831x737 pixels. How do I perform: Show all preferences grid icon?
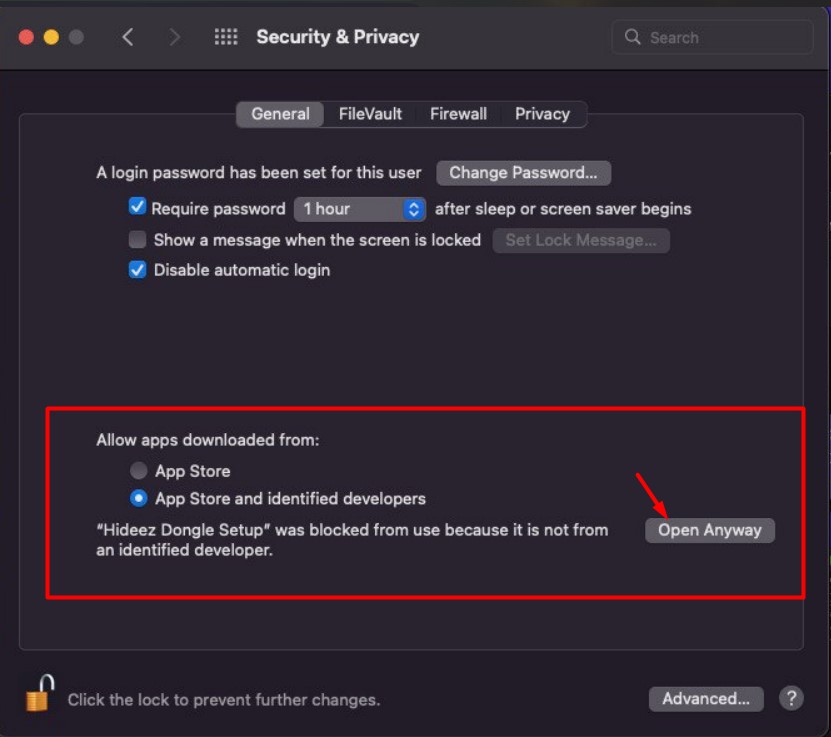click(x=226, y=37)
